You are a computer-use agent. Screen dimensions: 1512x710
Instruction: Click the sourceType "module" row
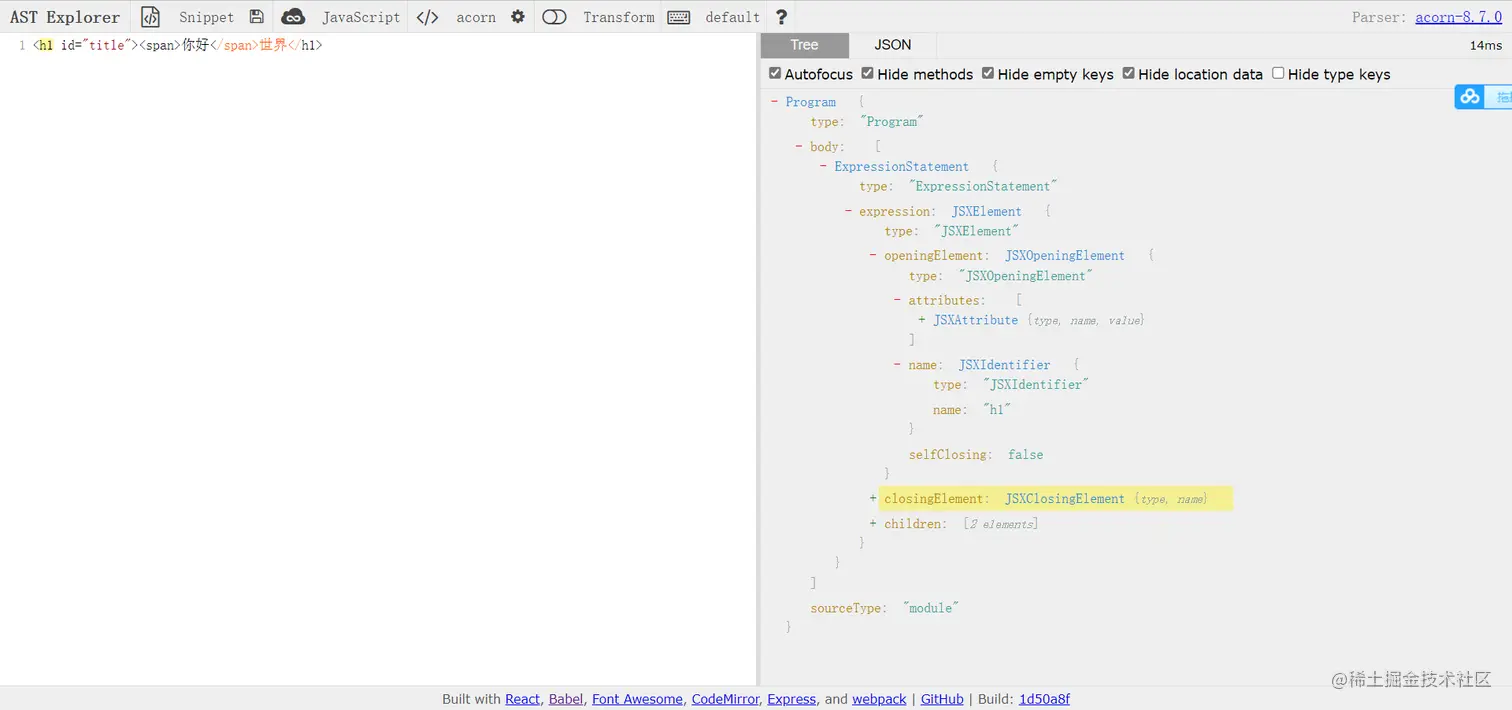point(885,608)
